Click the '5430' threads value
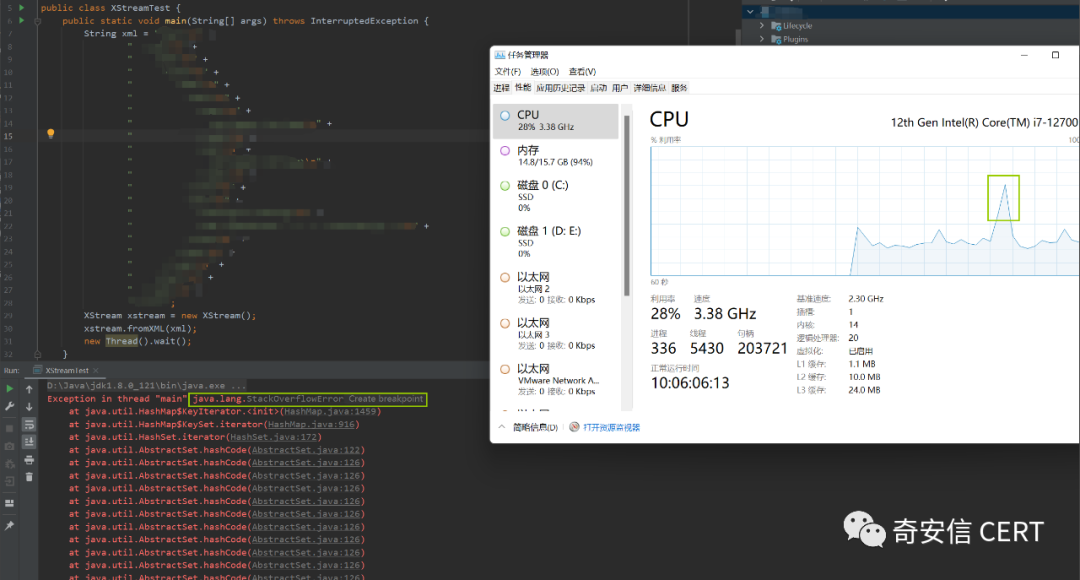 (707, 349)
